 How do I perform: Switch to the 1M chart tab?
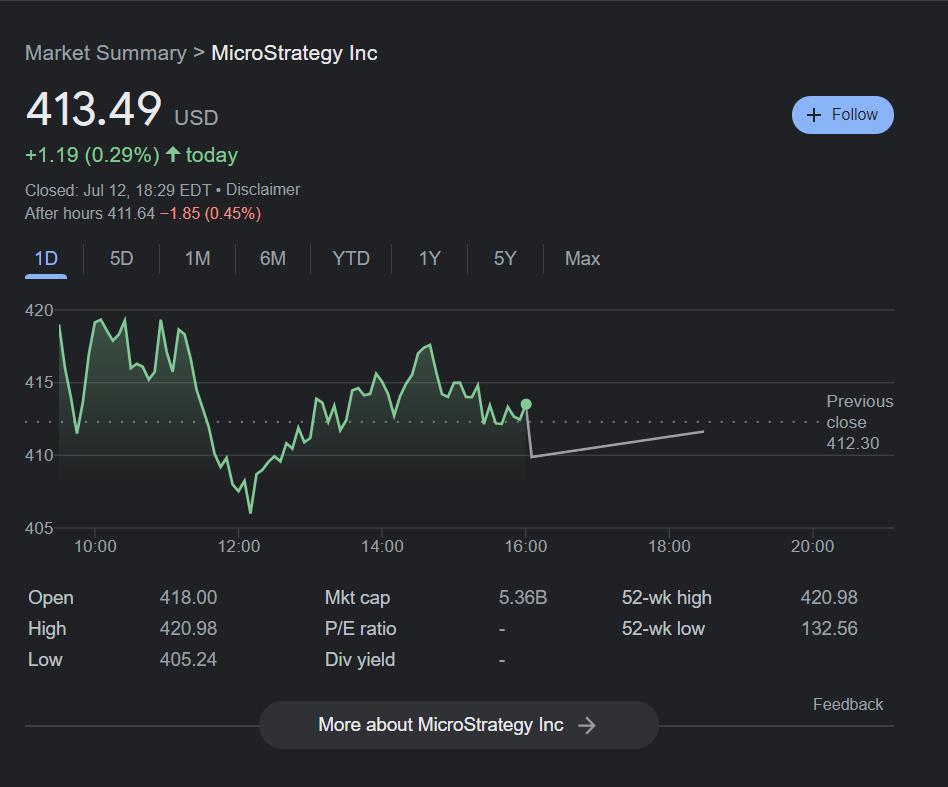click(x=197, y=259)
